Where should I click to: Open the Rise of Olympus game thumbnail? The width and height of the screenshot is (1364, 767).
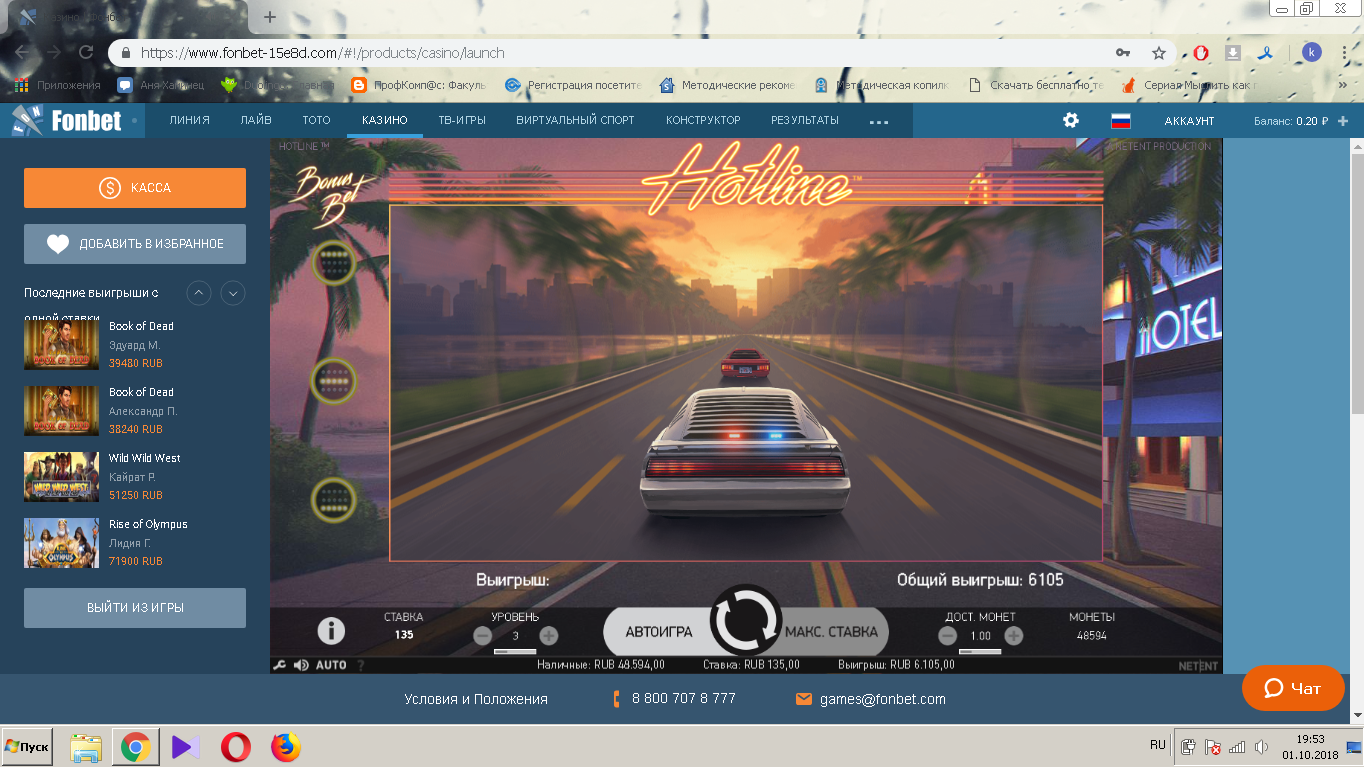62,543
